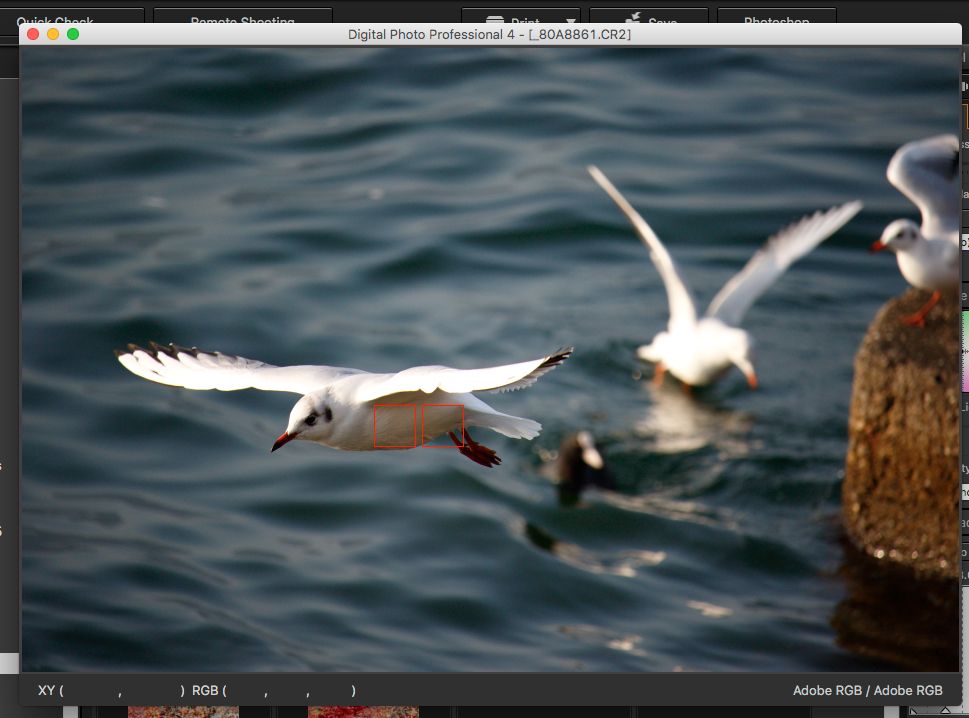
Task: Click the XY coordinate readout
Action: [110, 690]
